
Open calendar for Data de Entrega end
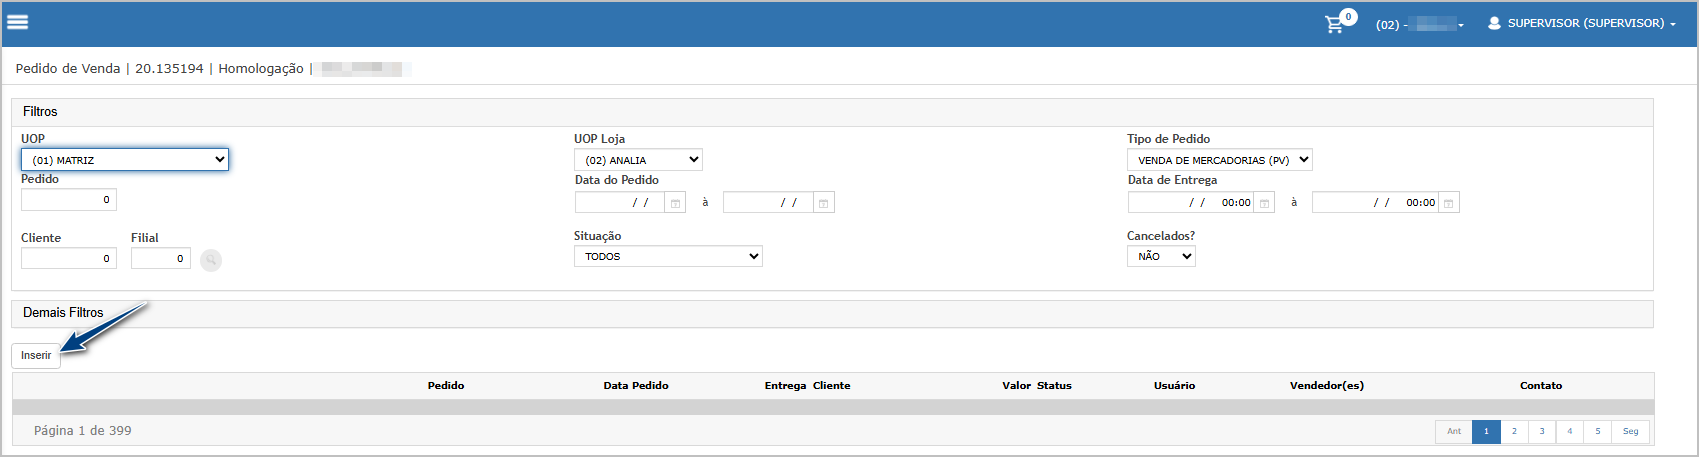click(1448, 203)
